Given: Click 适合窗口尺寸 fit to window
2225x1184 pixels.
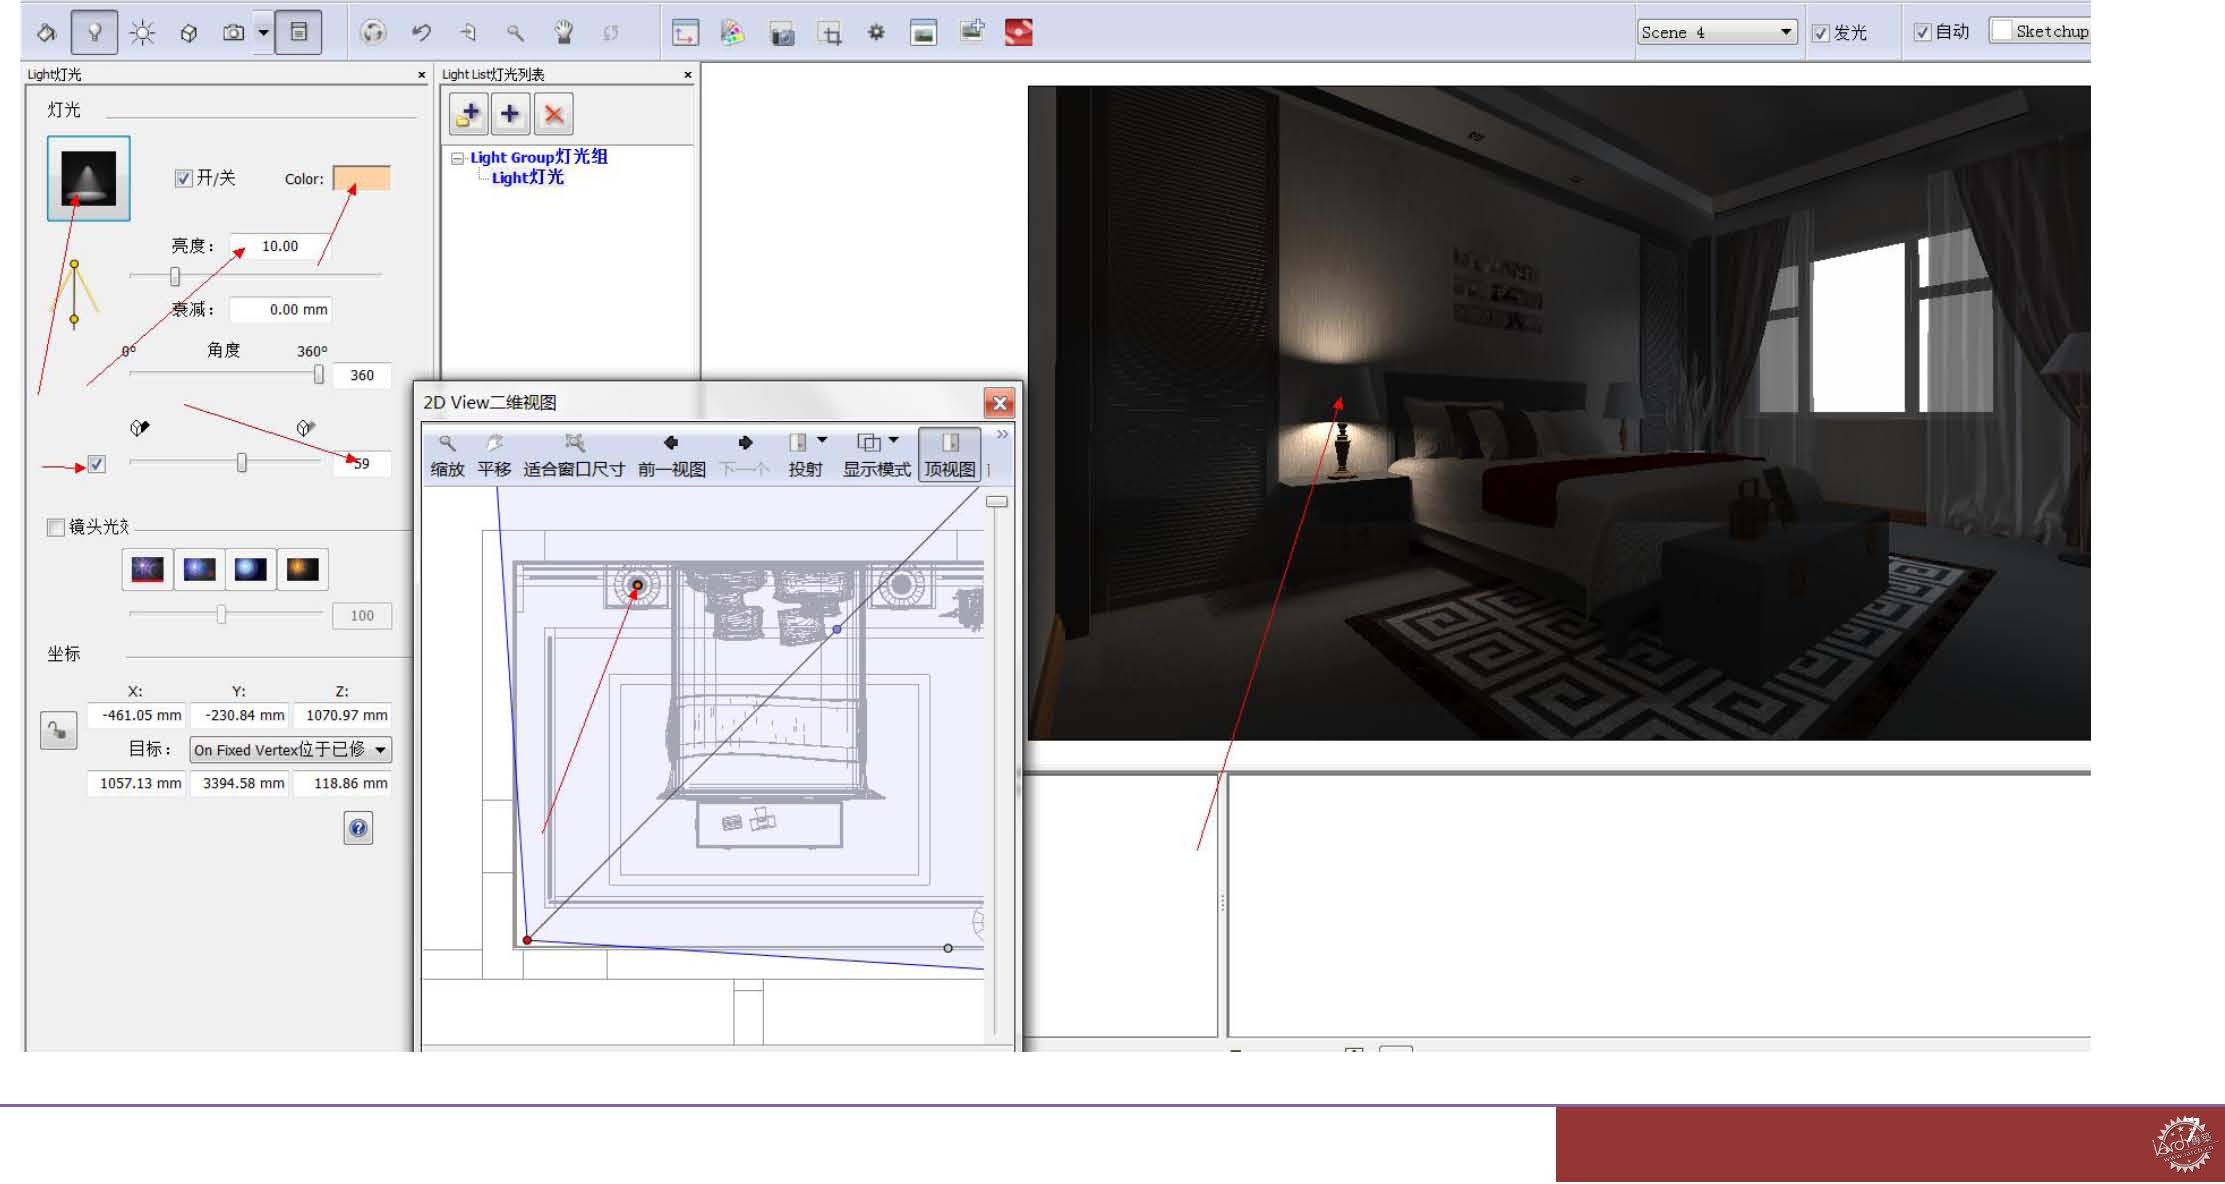Looking at the screenshot, I should tap(574, 456).
